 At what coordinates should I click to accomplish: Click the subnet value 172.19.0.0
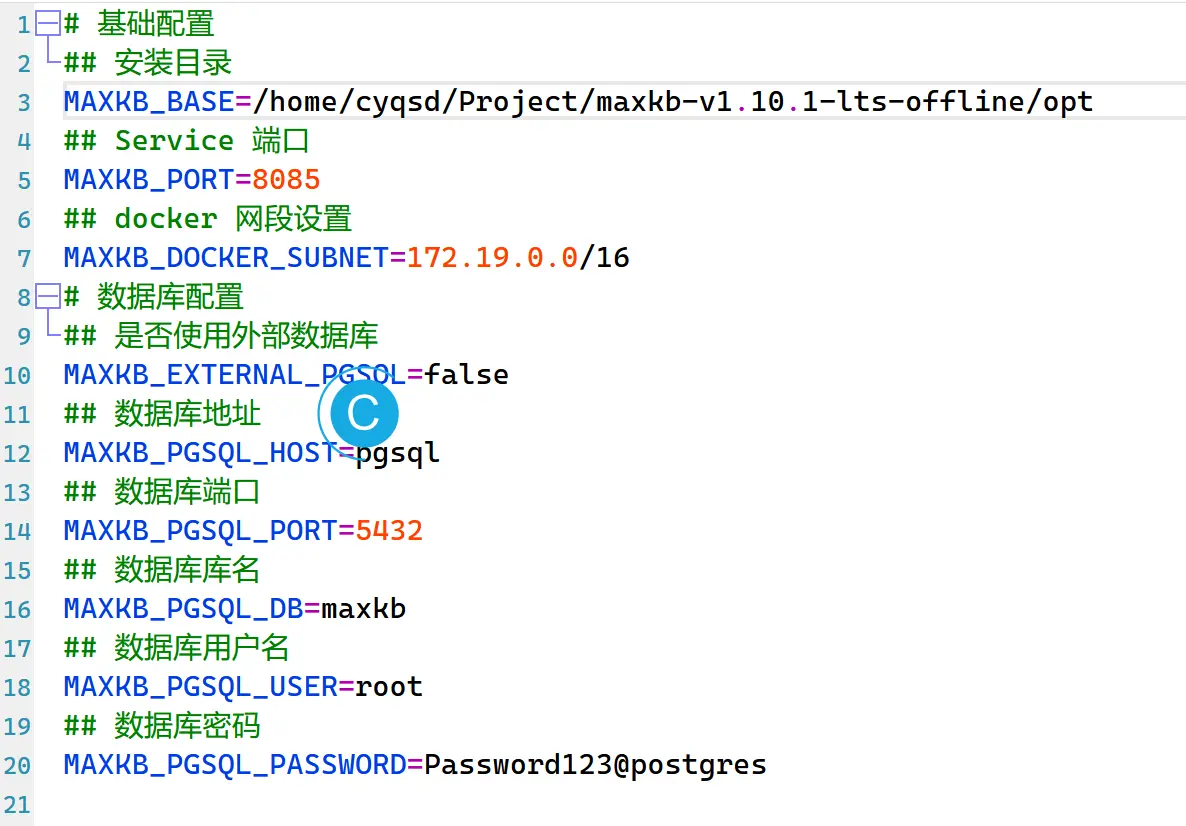click(492, 258)
